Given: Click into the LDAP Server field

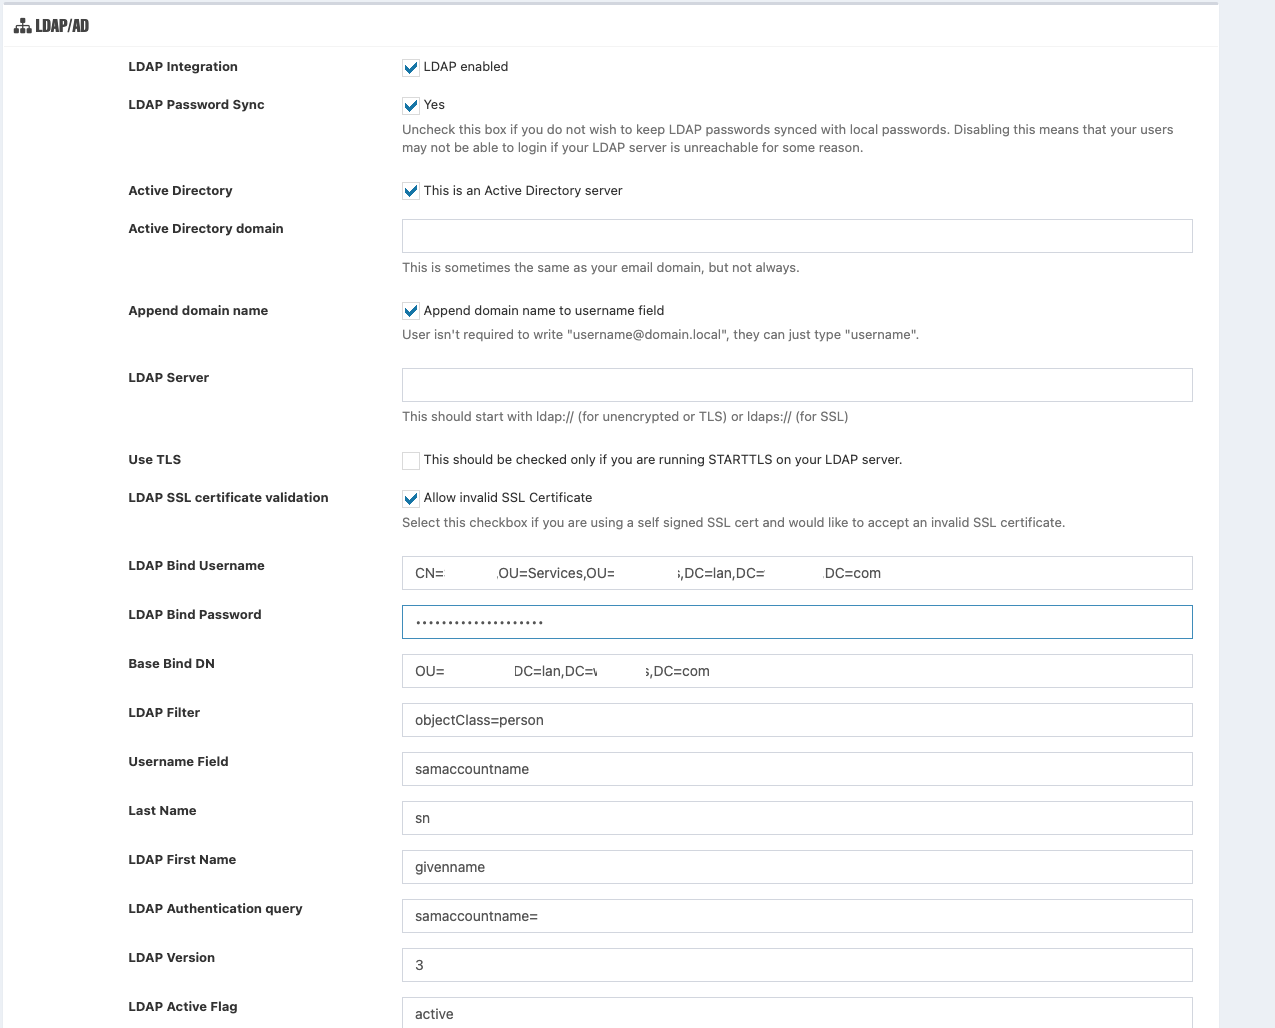Looking at the screenshot, I should click(797, 385).
